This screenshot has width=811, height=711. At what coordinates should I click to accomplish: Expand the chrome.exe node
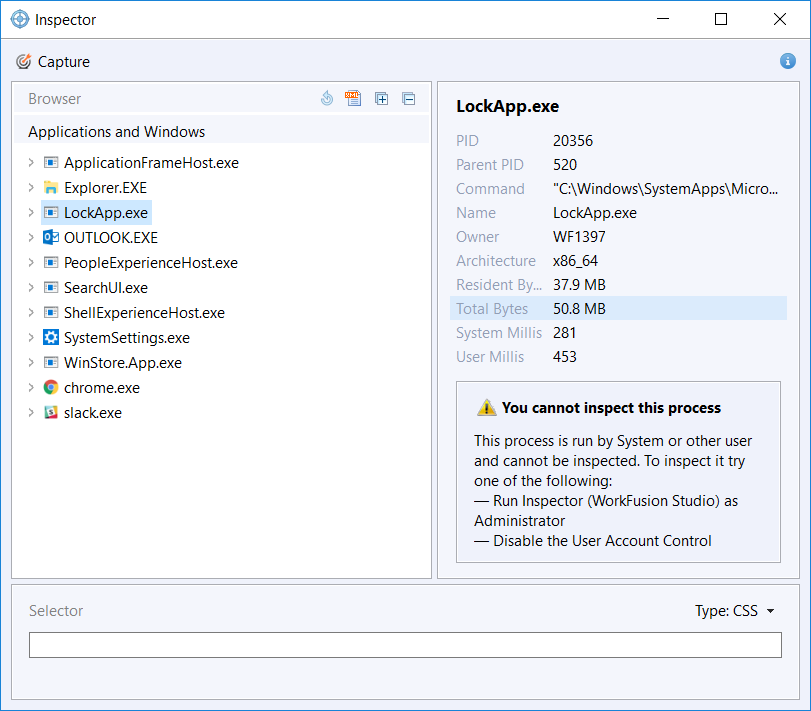point(31,387)
